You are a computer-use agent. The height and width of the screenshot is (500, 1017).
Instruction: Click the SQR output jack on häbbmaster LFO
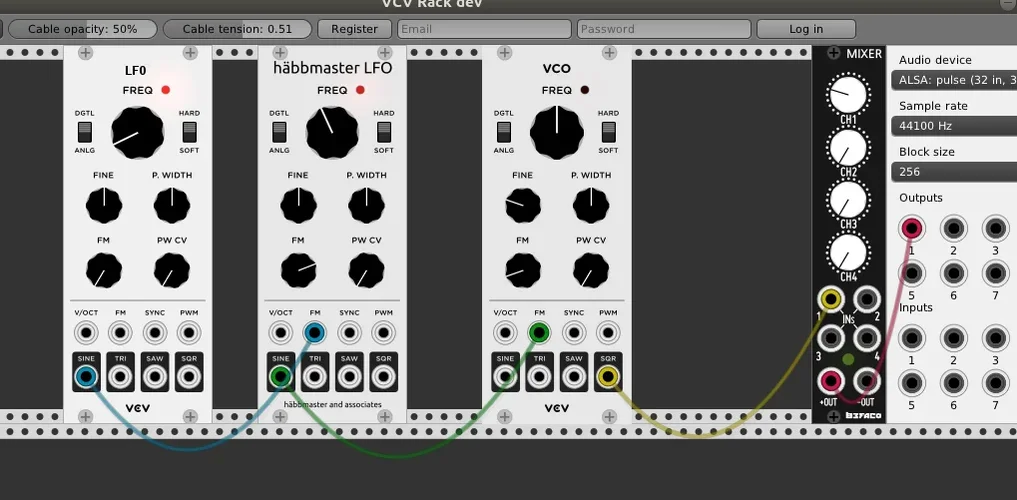pos(383,376)
